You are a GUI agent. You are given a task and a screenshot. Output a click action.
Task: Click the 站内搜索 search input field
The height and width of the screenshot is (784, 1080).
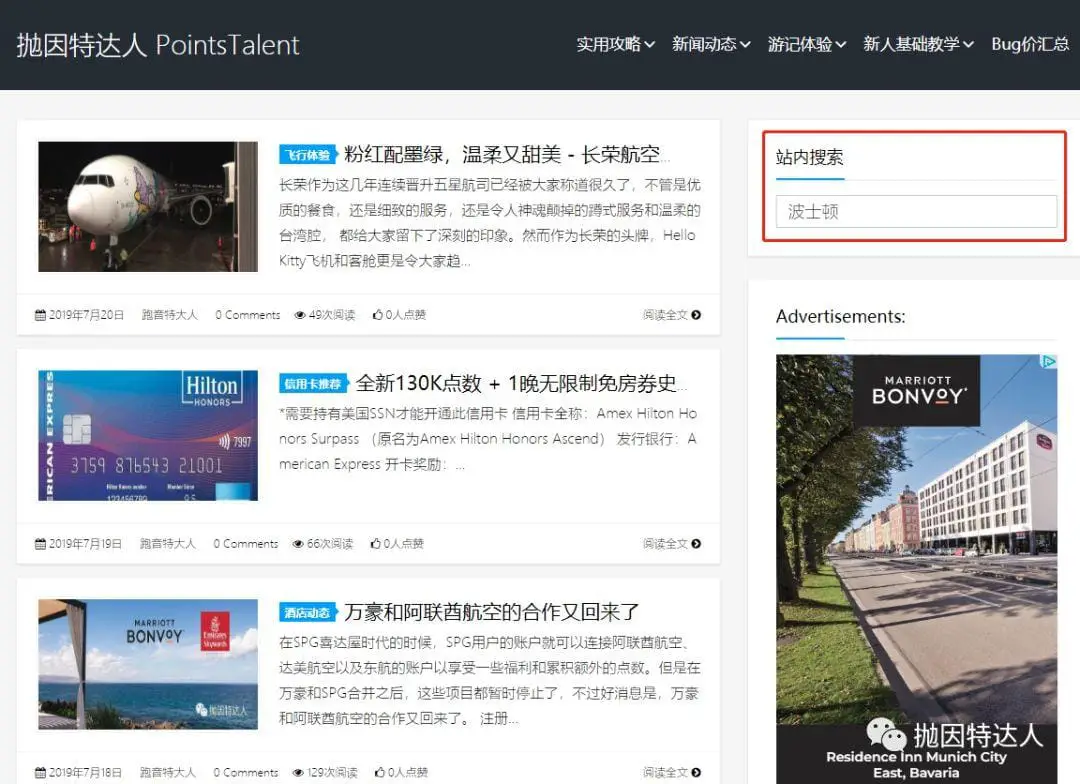(916, 212)
